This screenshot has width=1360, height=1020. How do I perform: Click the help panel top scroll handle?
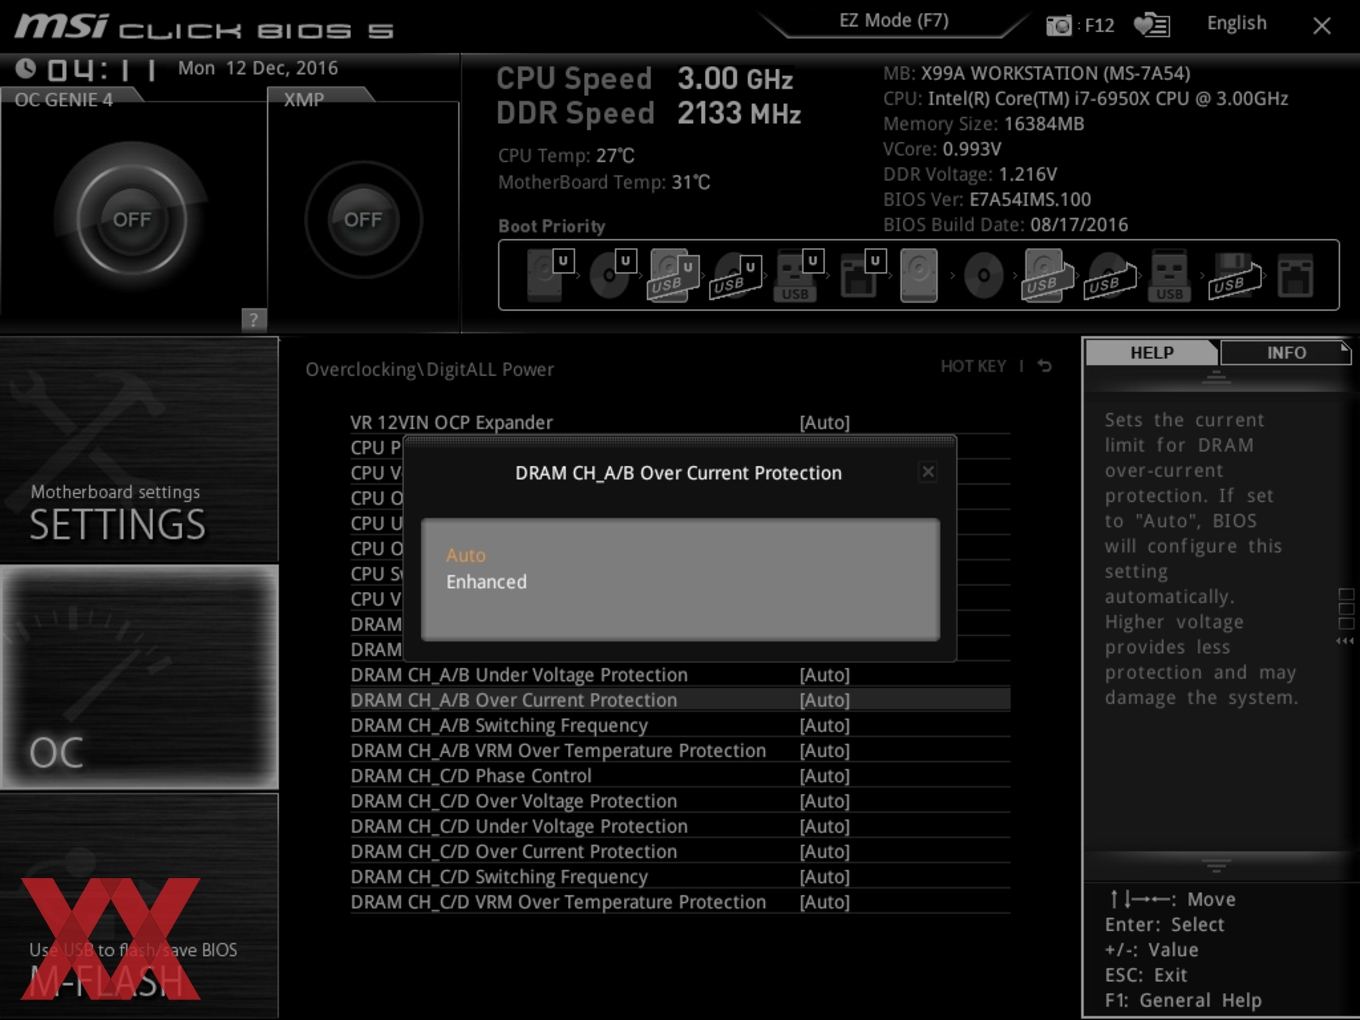(x=1216, y=376)
